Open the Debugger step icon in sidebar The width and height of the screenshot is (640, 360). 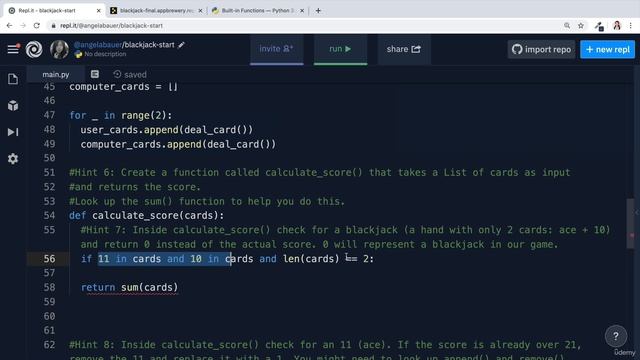tap(13, 132)
